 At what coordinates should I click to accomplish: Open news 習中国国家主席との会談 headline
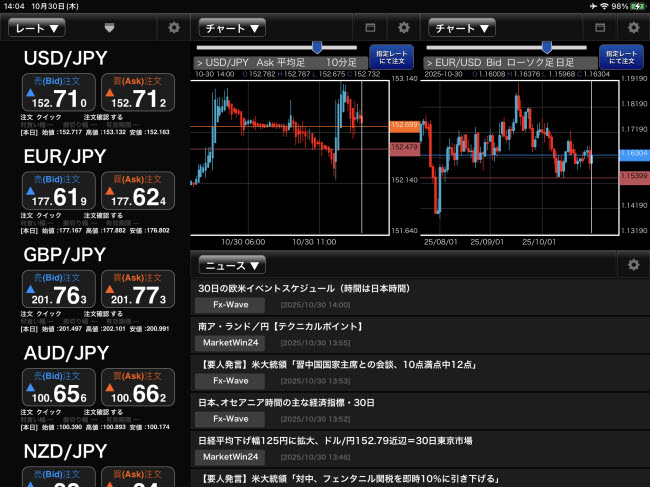click(x=420, y=373)
